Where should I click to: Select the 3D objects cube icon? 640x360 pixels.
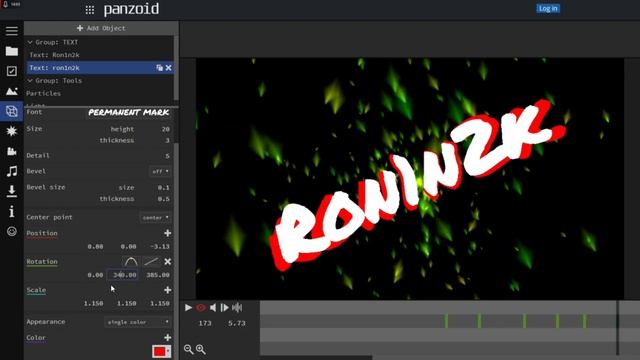point(11,111)
